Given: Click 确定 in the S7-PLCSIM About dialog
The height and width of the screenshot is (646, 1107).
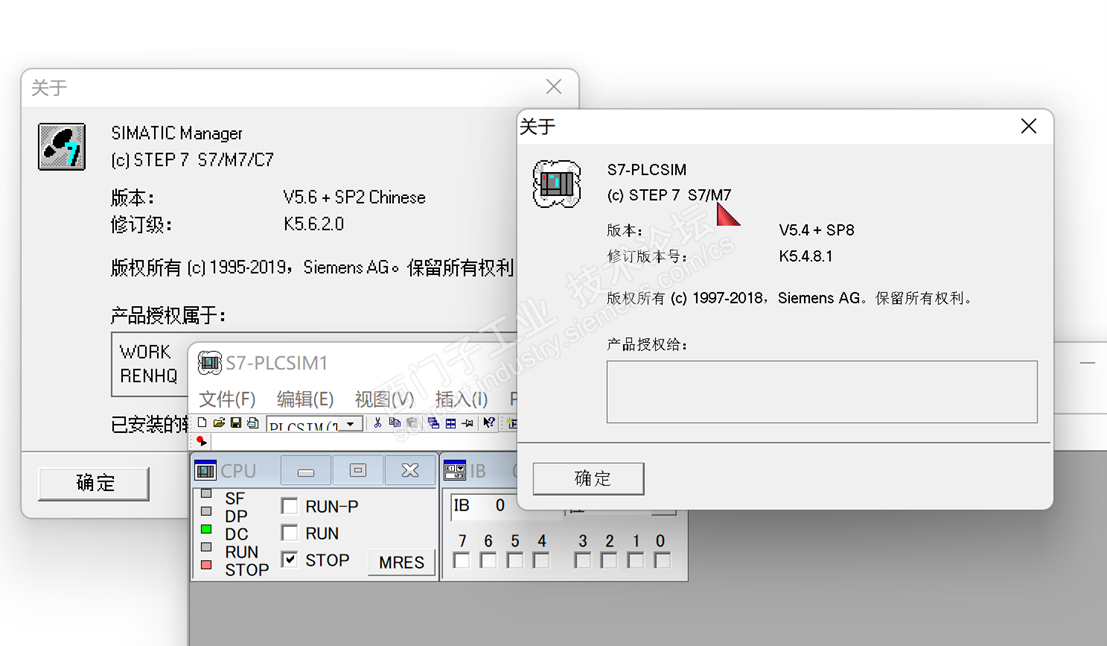Looking at the screenshot, I should (589, 479).
